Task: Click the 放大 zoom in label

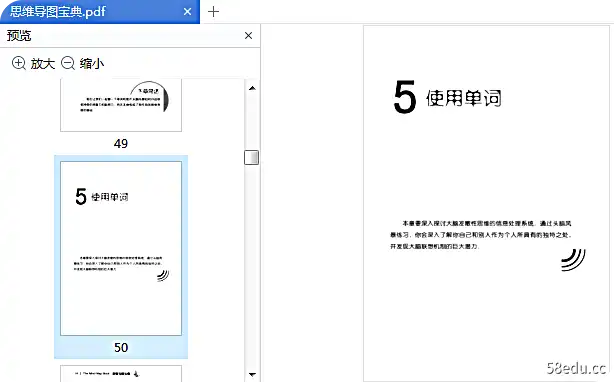Action: [43, 63]
